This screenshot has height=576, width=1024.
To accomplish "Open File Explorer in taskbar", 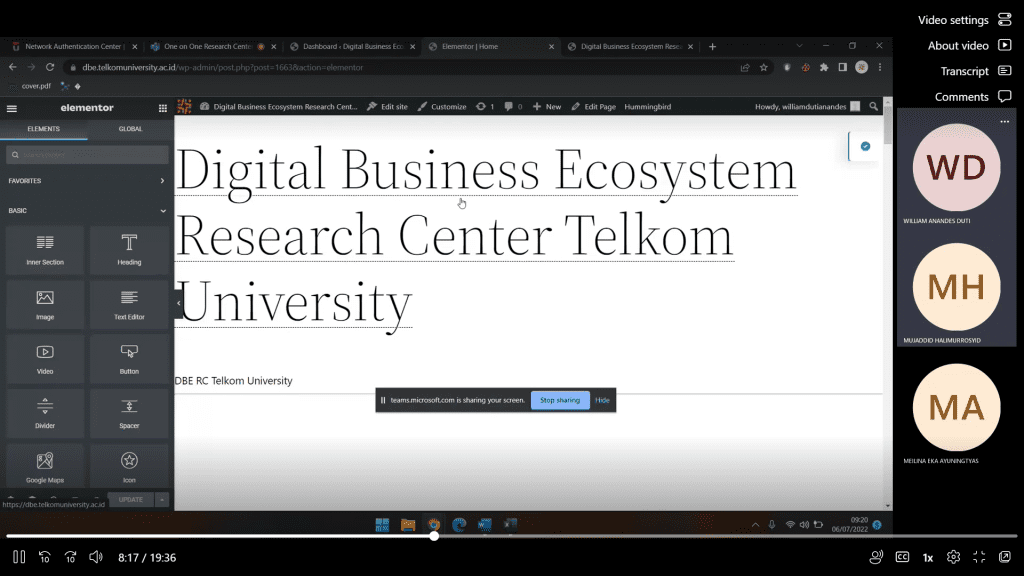I will 408,524.
